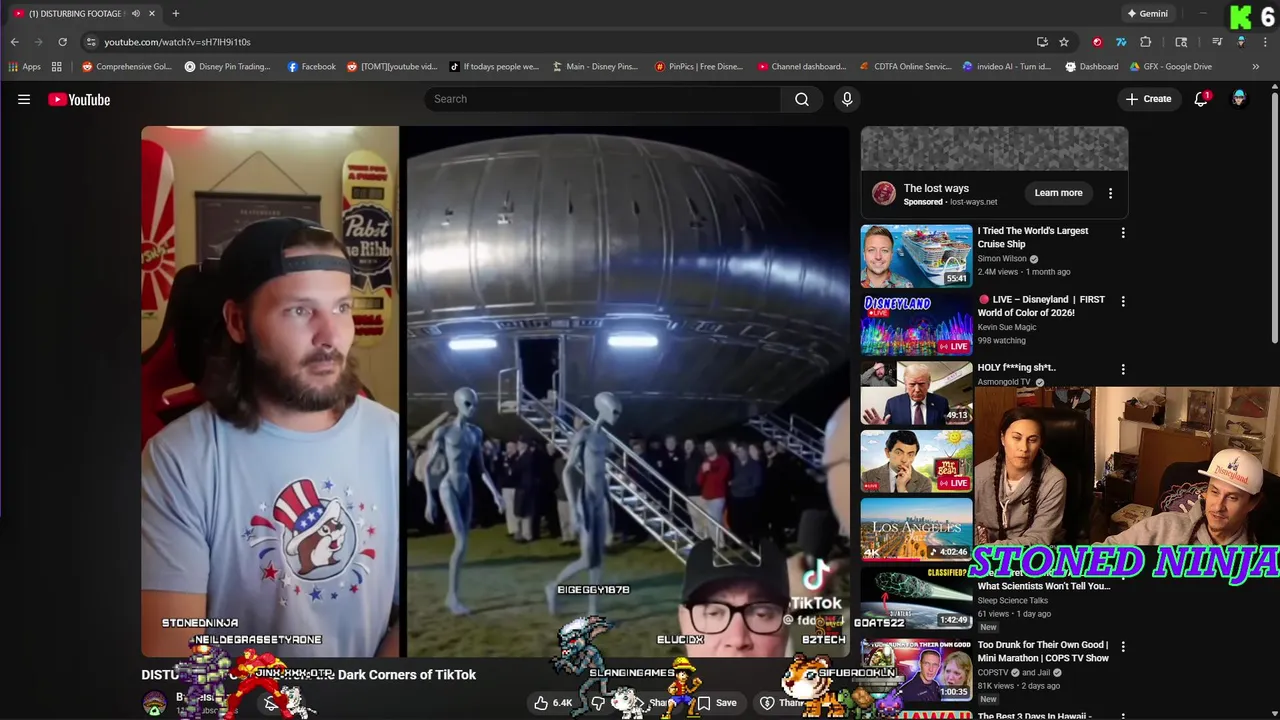The width and height of the screenshot is (1280, 720).
Task: Like the video with thumbs-up 6.4K
Action: [x=553, y=703]
